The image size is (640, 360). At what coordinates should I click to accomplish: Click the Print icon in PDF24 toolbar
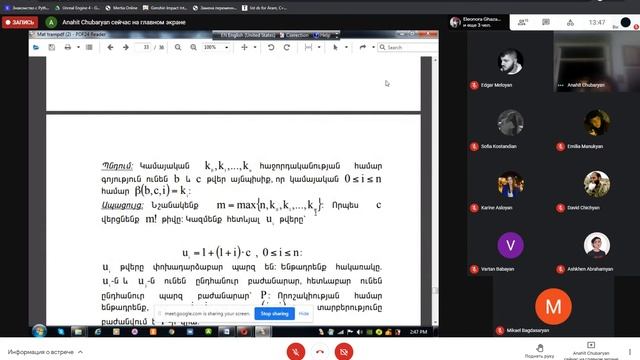tap(68, 47)
